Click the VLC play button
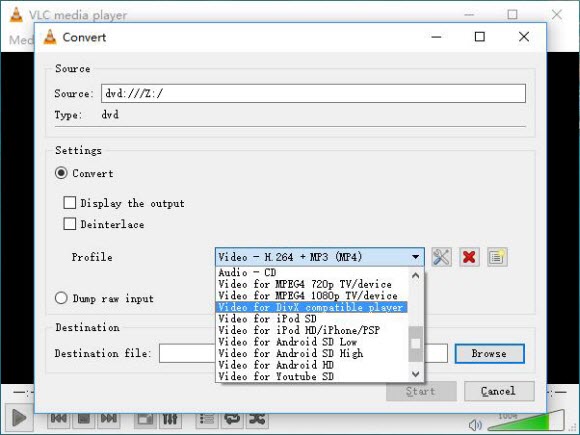This screenshot has width=580, height=435. click(x=18, y=418)
